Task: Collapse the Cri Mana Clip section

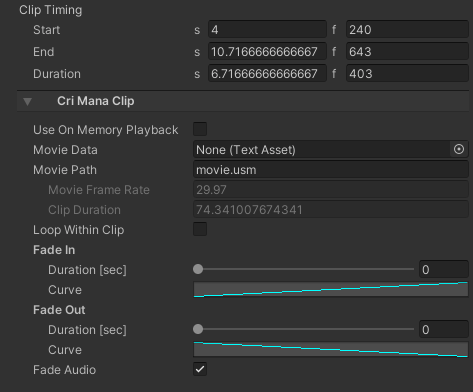Action: coord(27,101)
